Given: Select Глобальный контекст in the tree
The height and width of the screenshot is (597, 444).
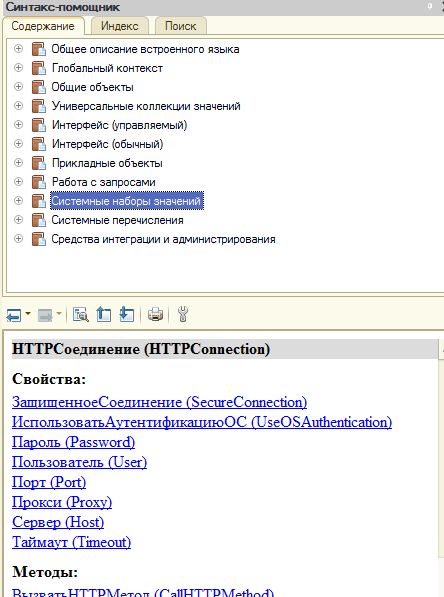Looking at the screenshot, I should click(107, 68).
